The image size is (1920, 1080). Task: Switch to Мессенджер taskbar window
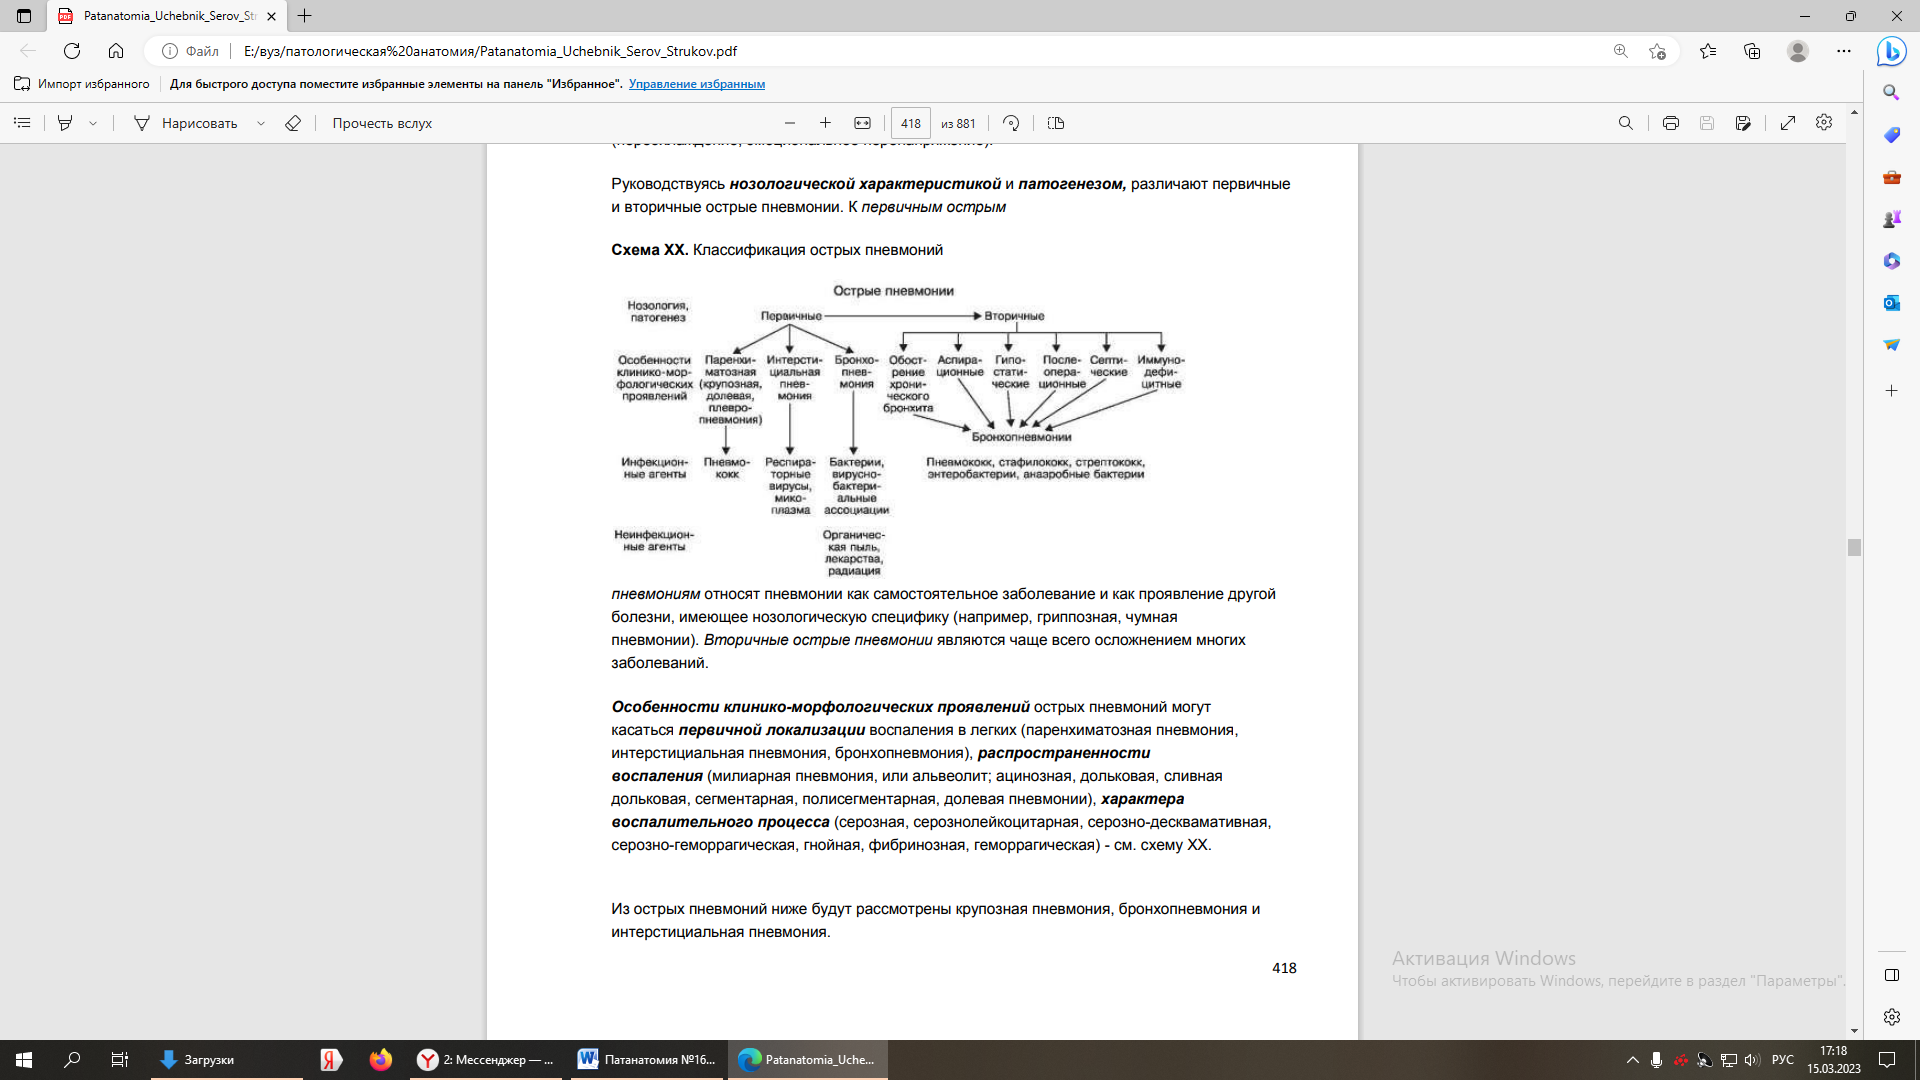[x=486, y=1060]
